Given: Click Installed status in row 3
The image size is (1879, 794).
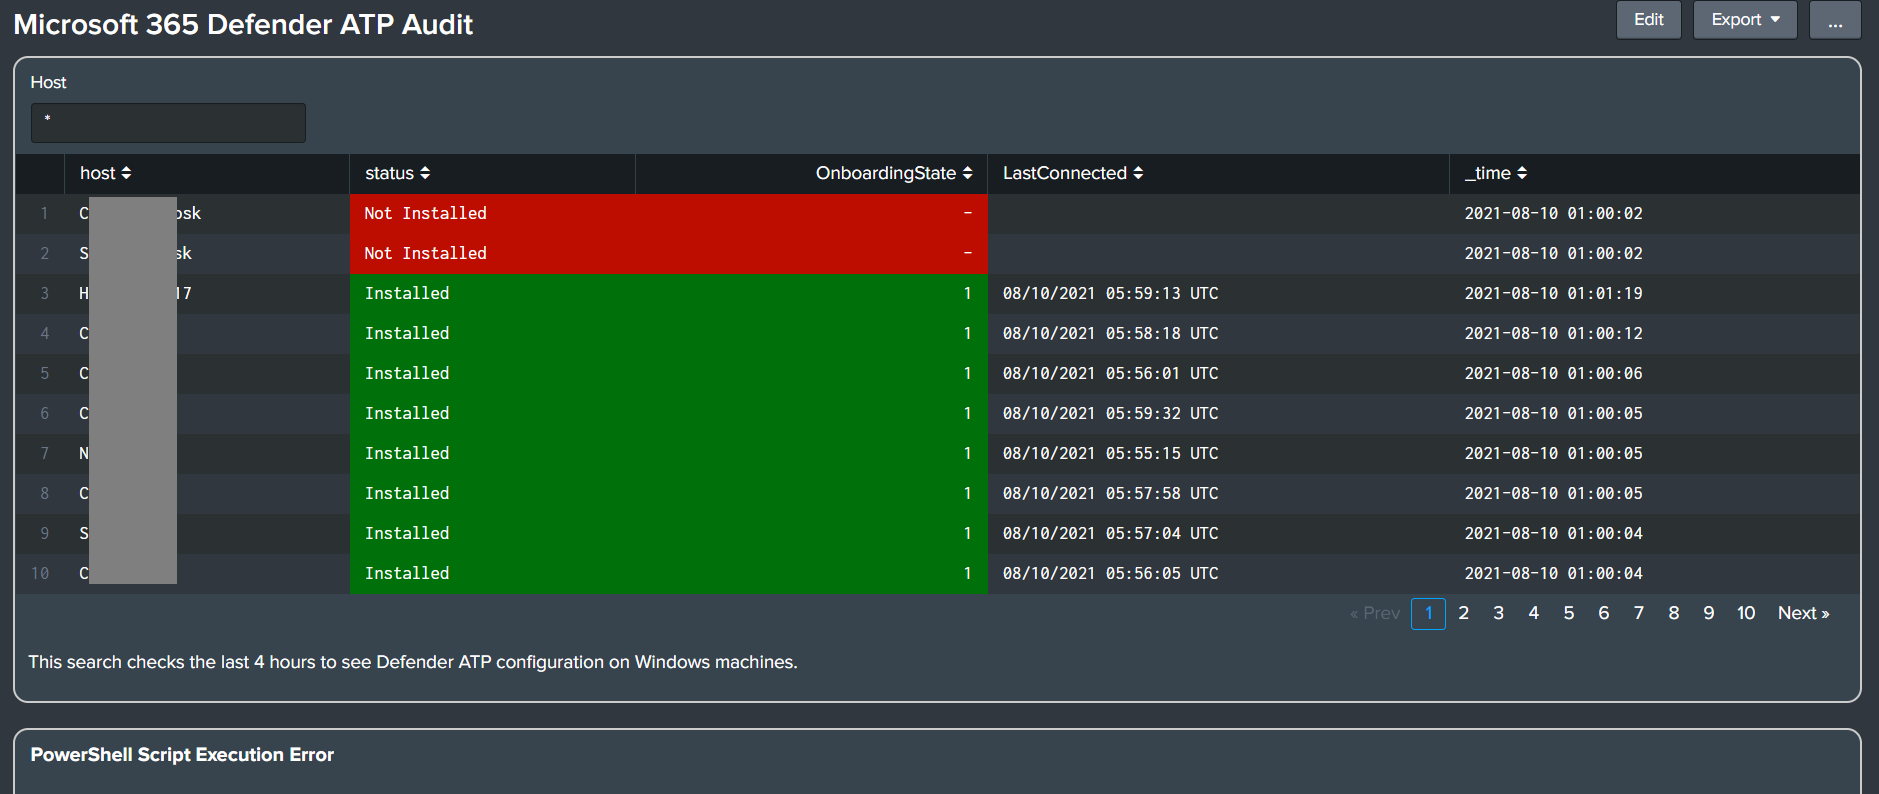Looking at the screenshot, I should coord(407,293).
